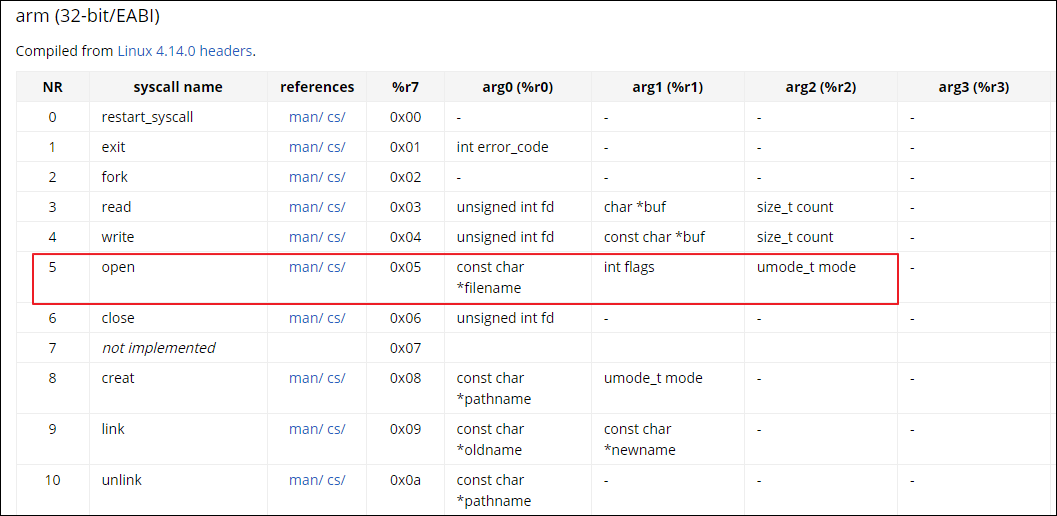Open the cs/ link for close
The height and width of the screenshot is (516, 1057).
336,318
